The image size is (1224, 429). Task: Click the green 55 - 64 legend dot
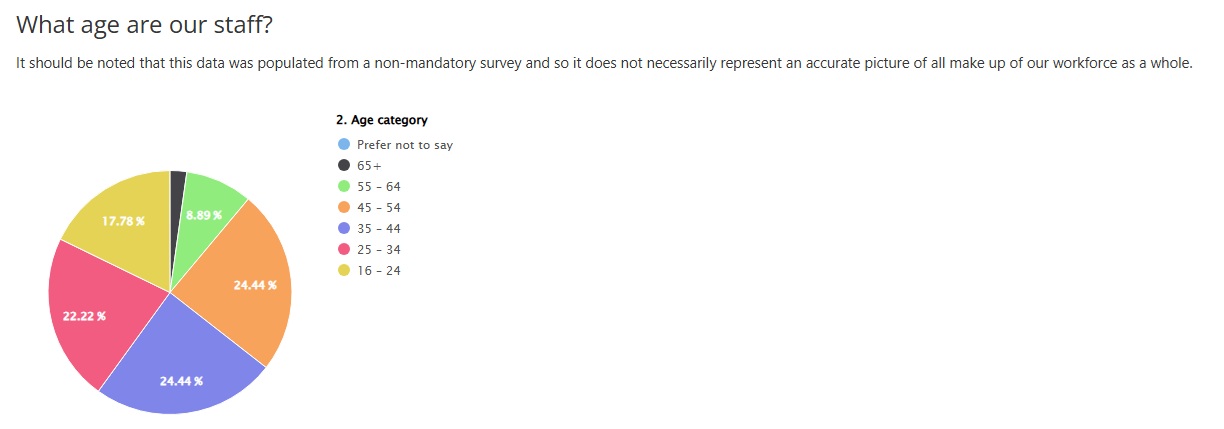tap(344, 187)
